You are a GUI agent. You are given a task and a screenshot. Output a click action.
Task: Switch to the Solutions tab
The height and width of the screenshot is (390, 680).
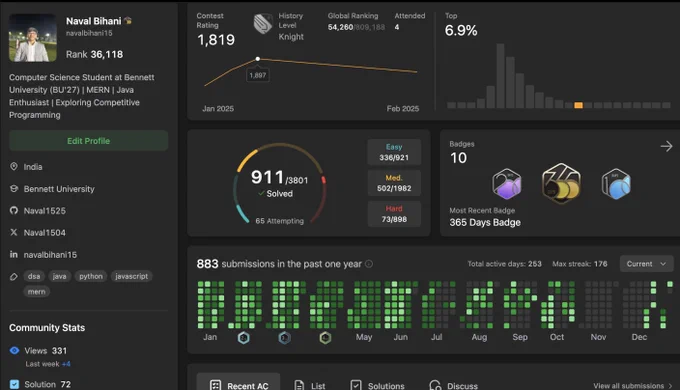pos(377,385)
